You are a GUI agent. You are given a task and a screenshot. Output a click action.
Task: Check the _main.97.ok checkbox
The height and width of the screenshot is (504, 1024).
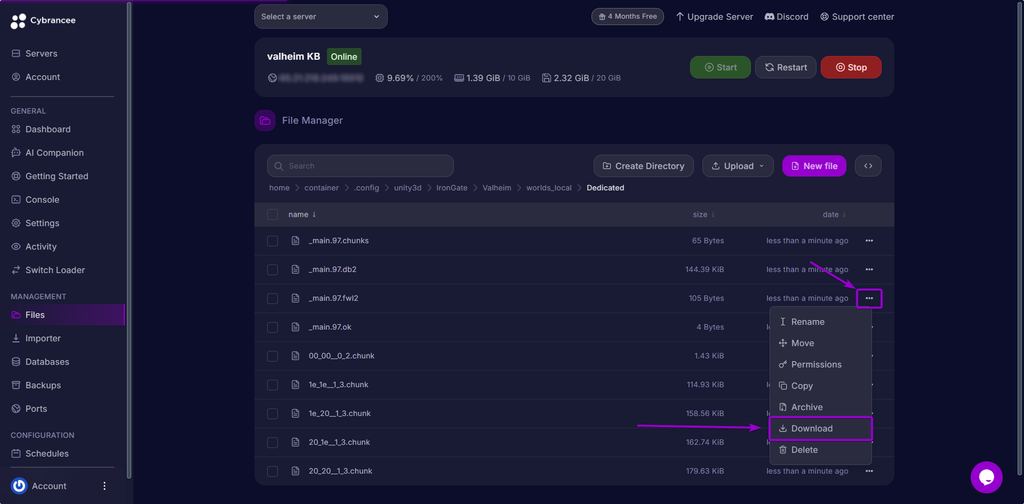(272, 327)
